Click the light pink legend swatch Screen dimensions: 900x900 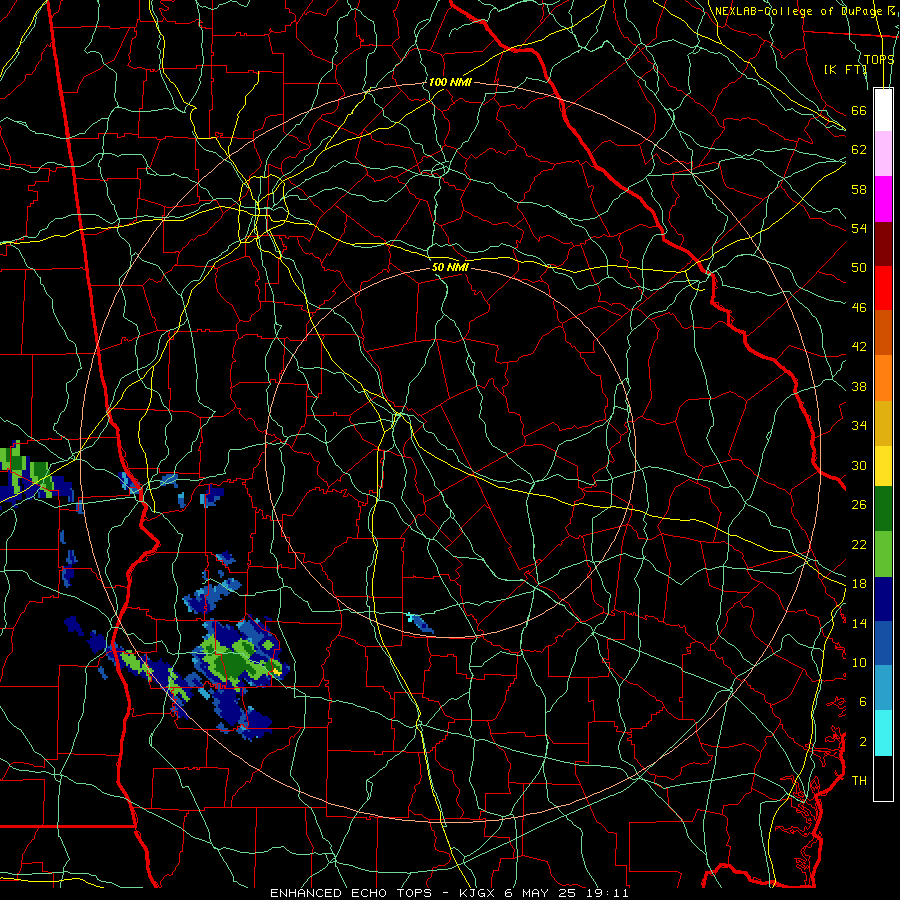click(x=883, y=154)
